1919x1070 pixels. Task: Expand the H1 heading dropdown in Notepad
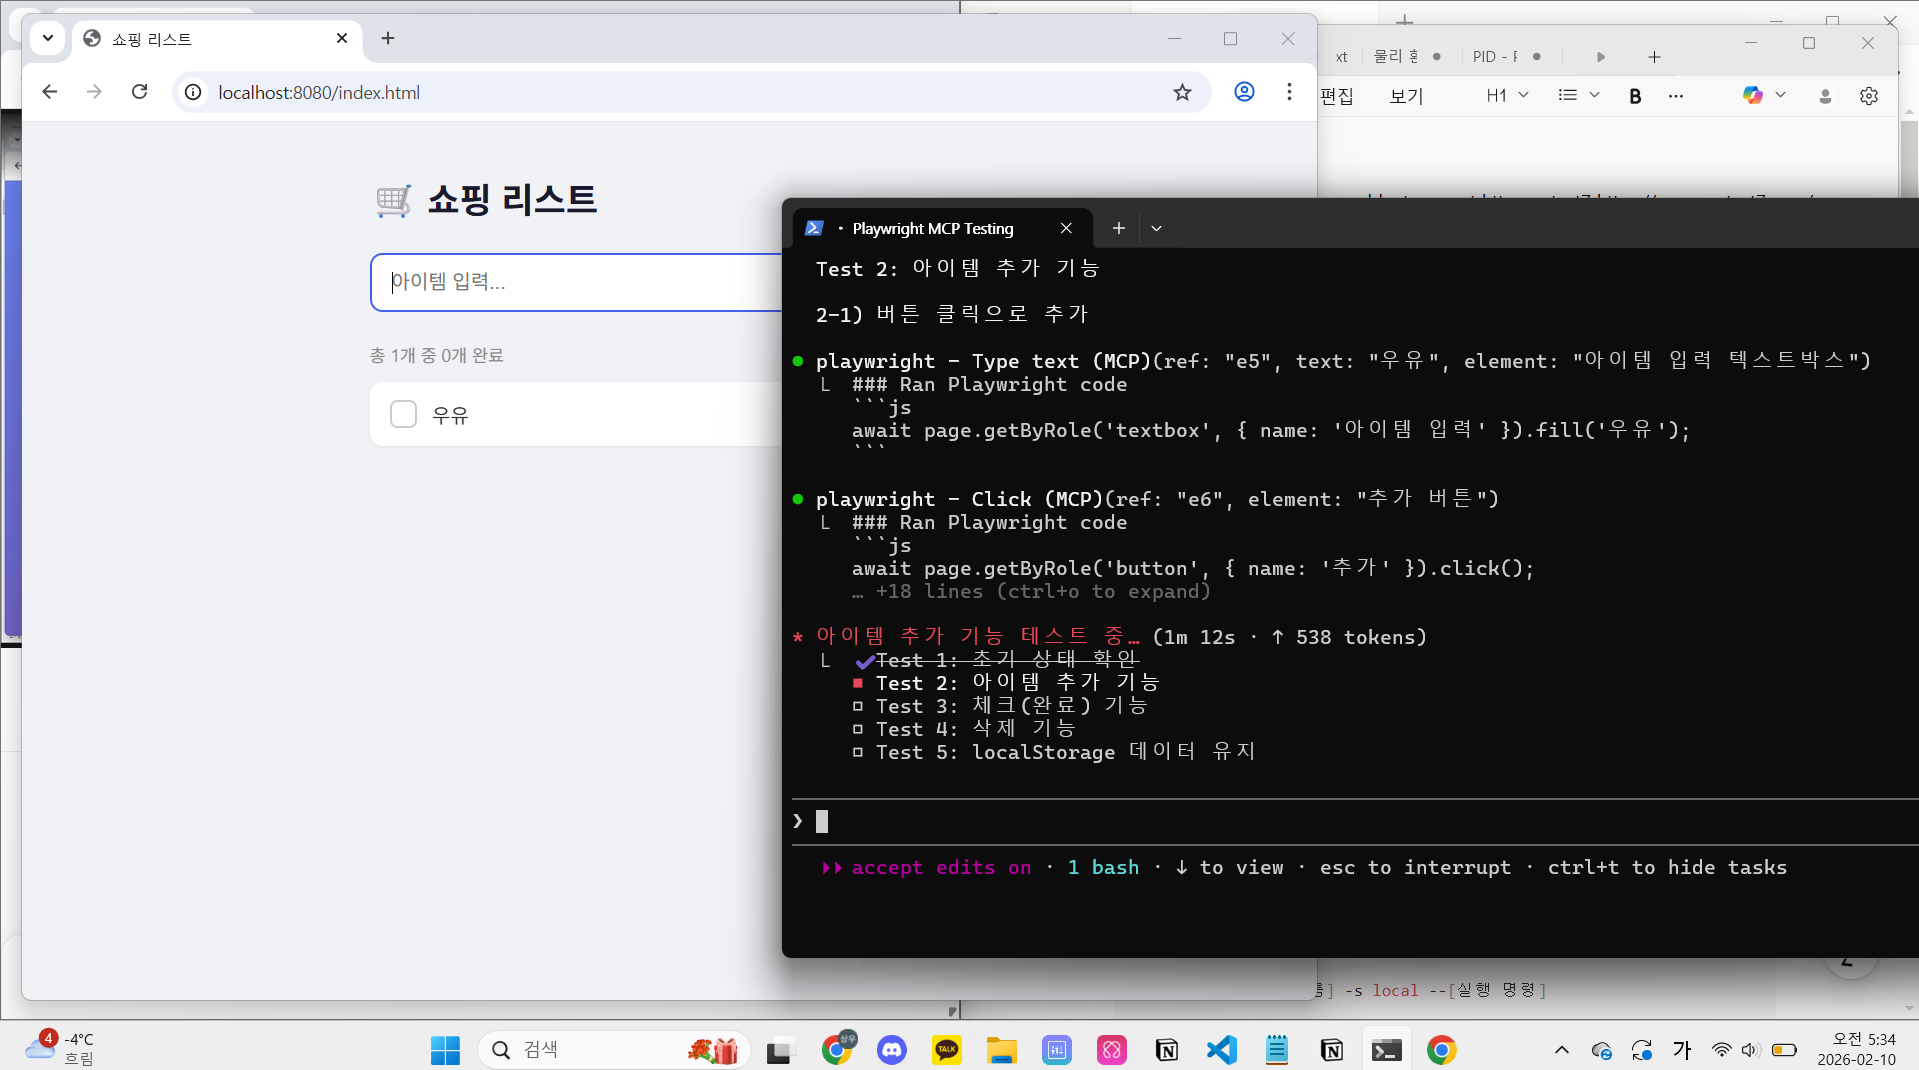1507,95
